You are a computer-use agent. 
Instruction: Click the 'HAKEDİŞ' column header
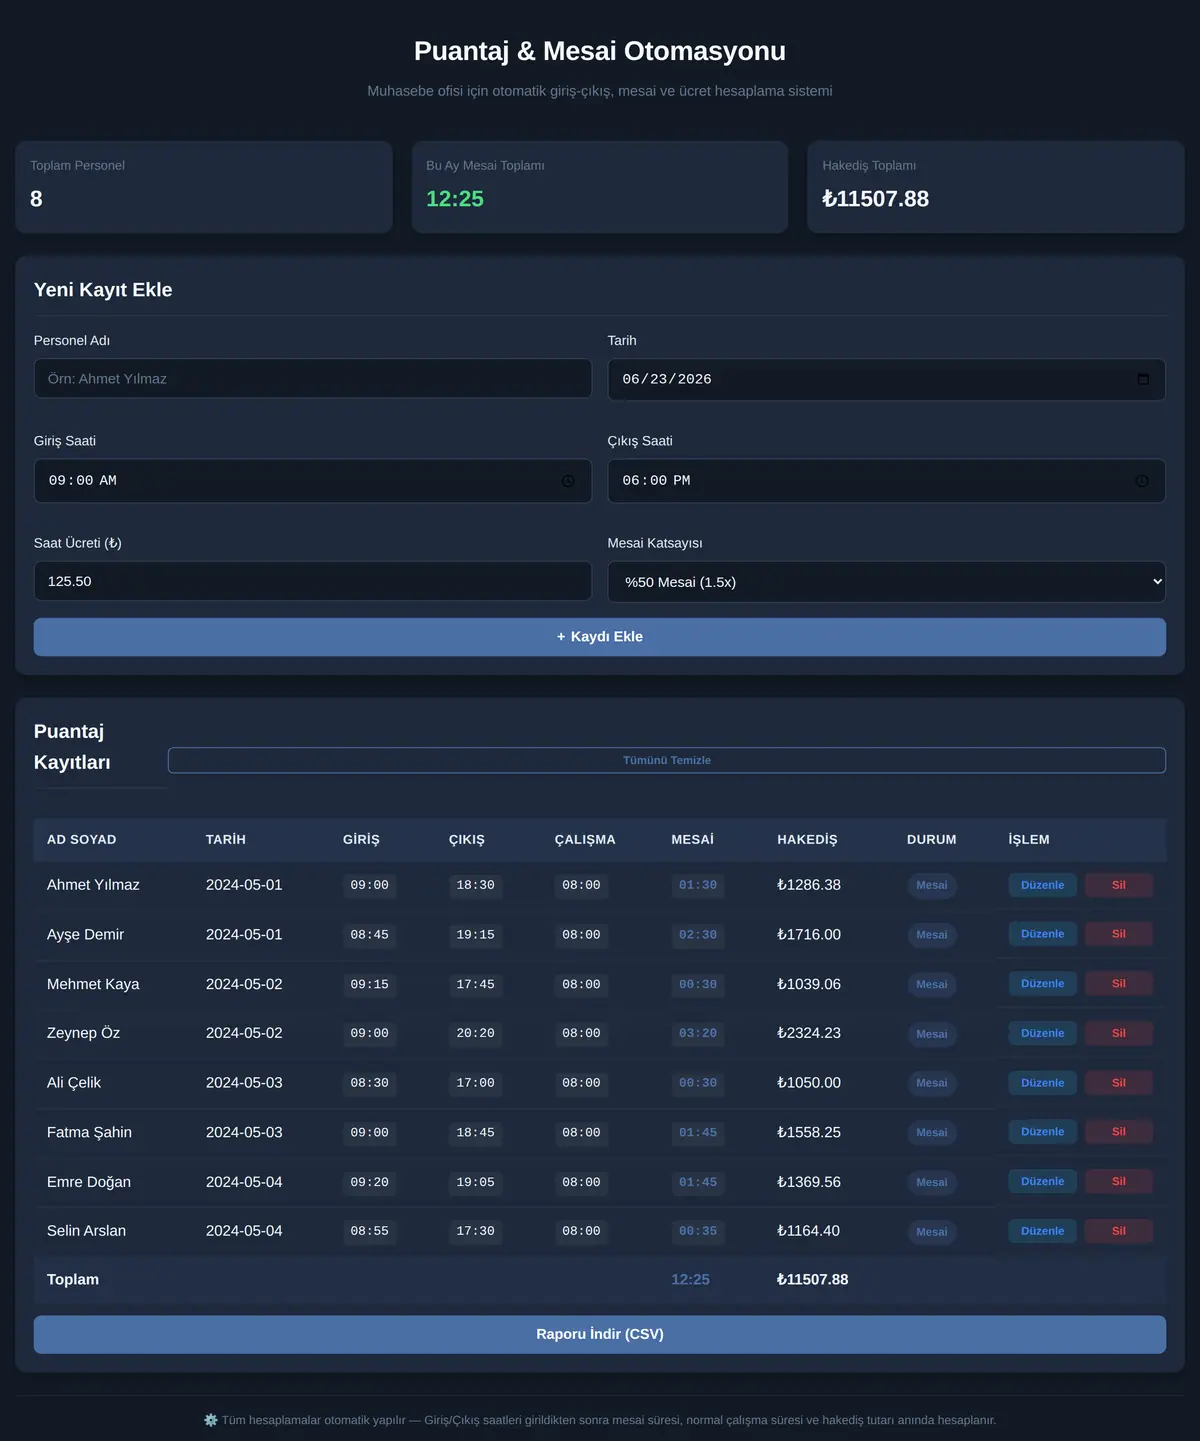click(x=807, y=840)
